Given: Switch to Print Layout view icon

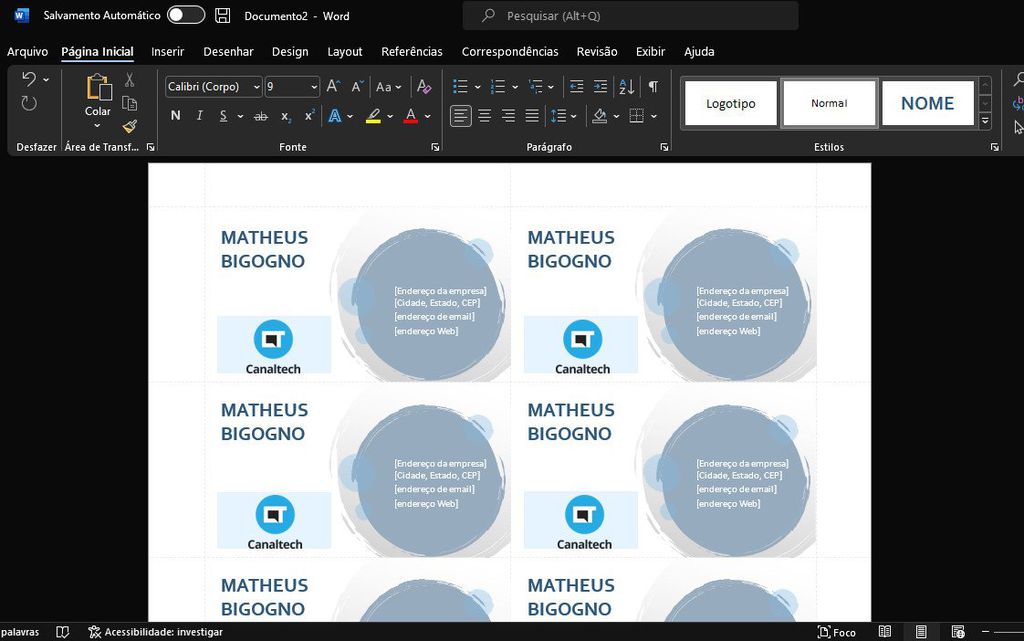Looking at the screenshot, I should (921, 632).
